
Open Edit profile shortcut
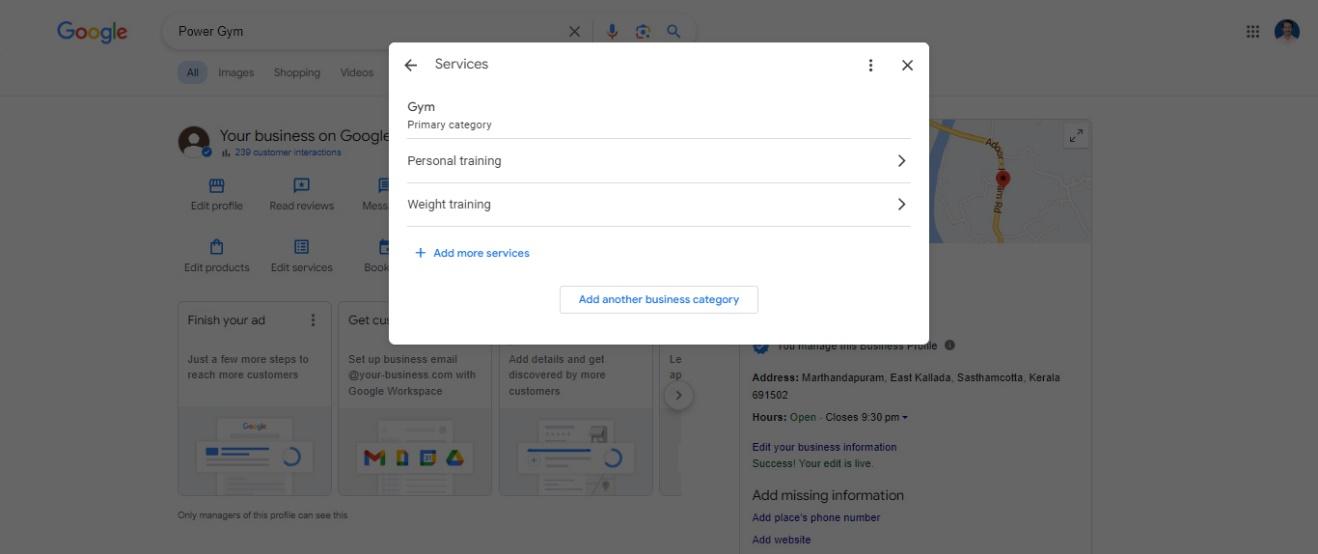point(216,195)
